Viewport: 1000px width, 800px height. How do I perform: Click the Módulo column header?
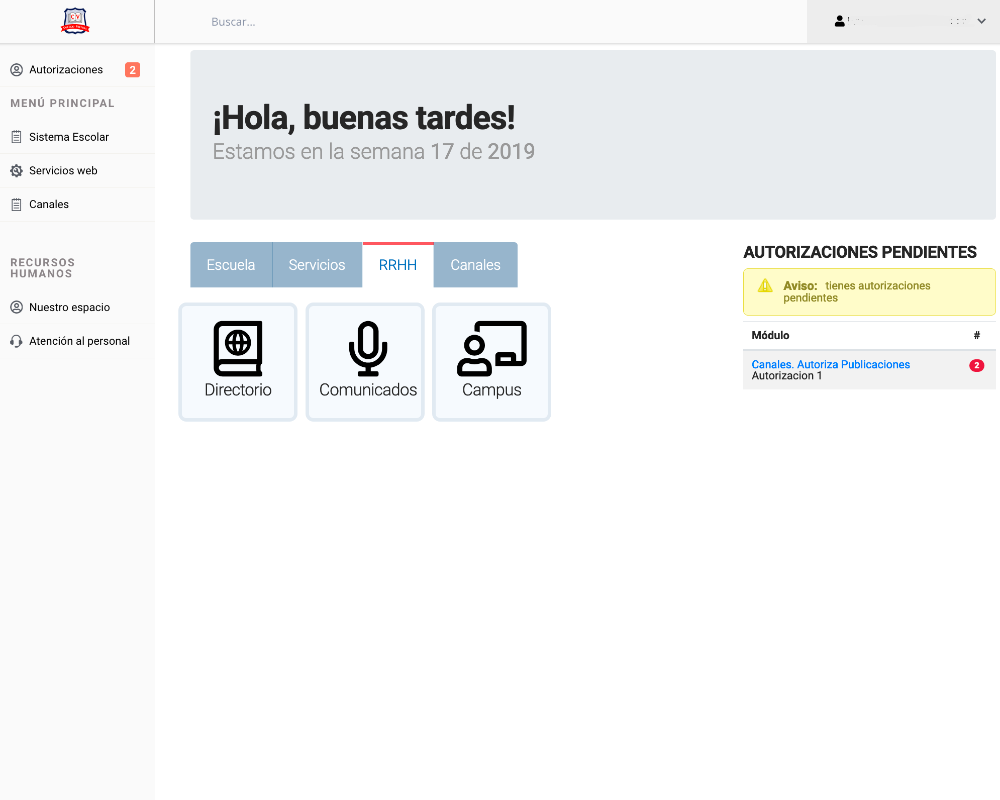click(770, 336)
